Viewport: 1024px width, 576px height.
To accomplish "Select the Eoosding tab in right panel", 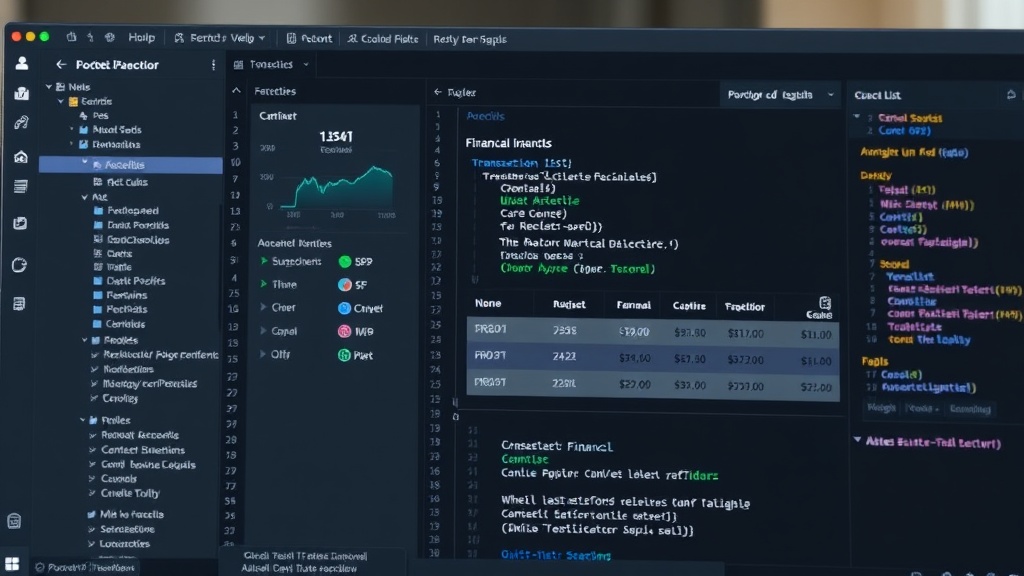I will 970,409.
